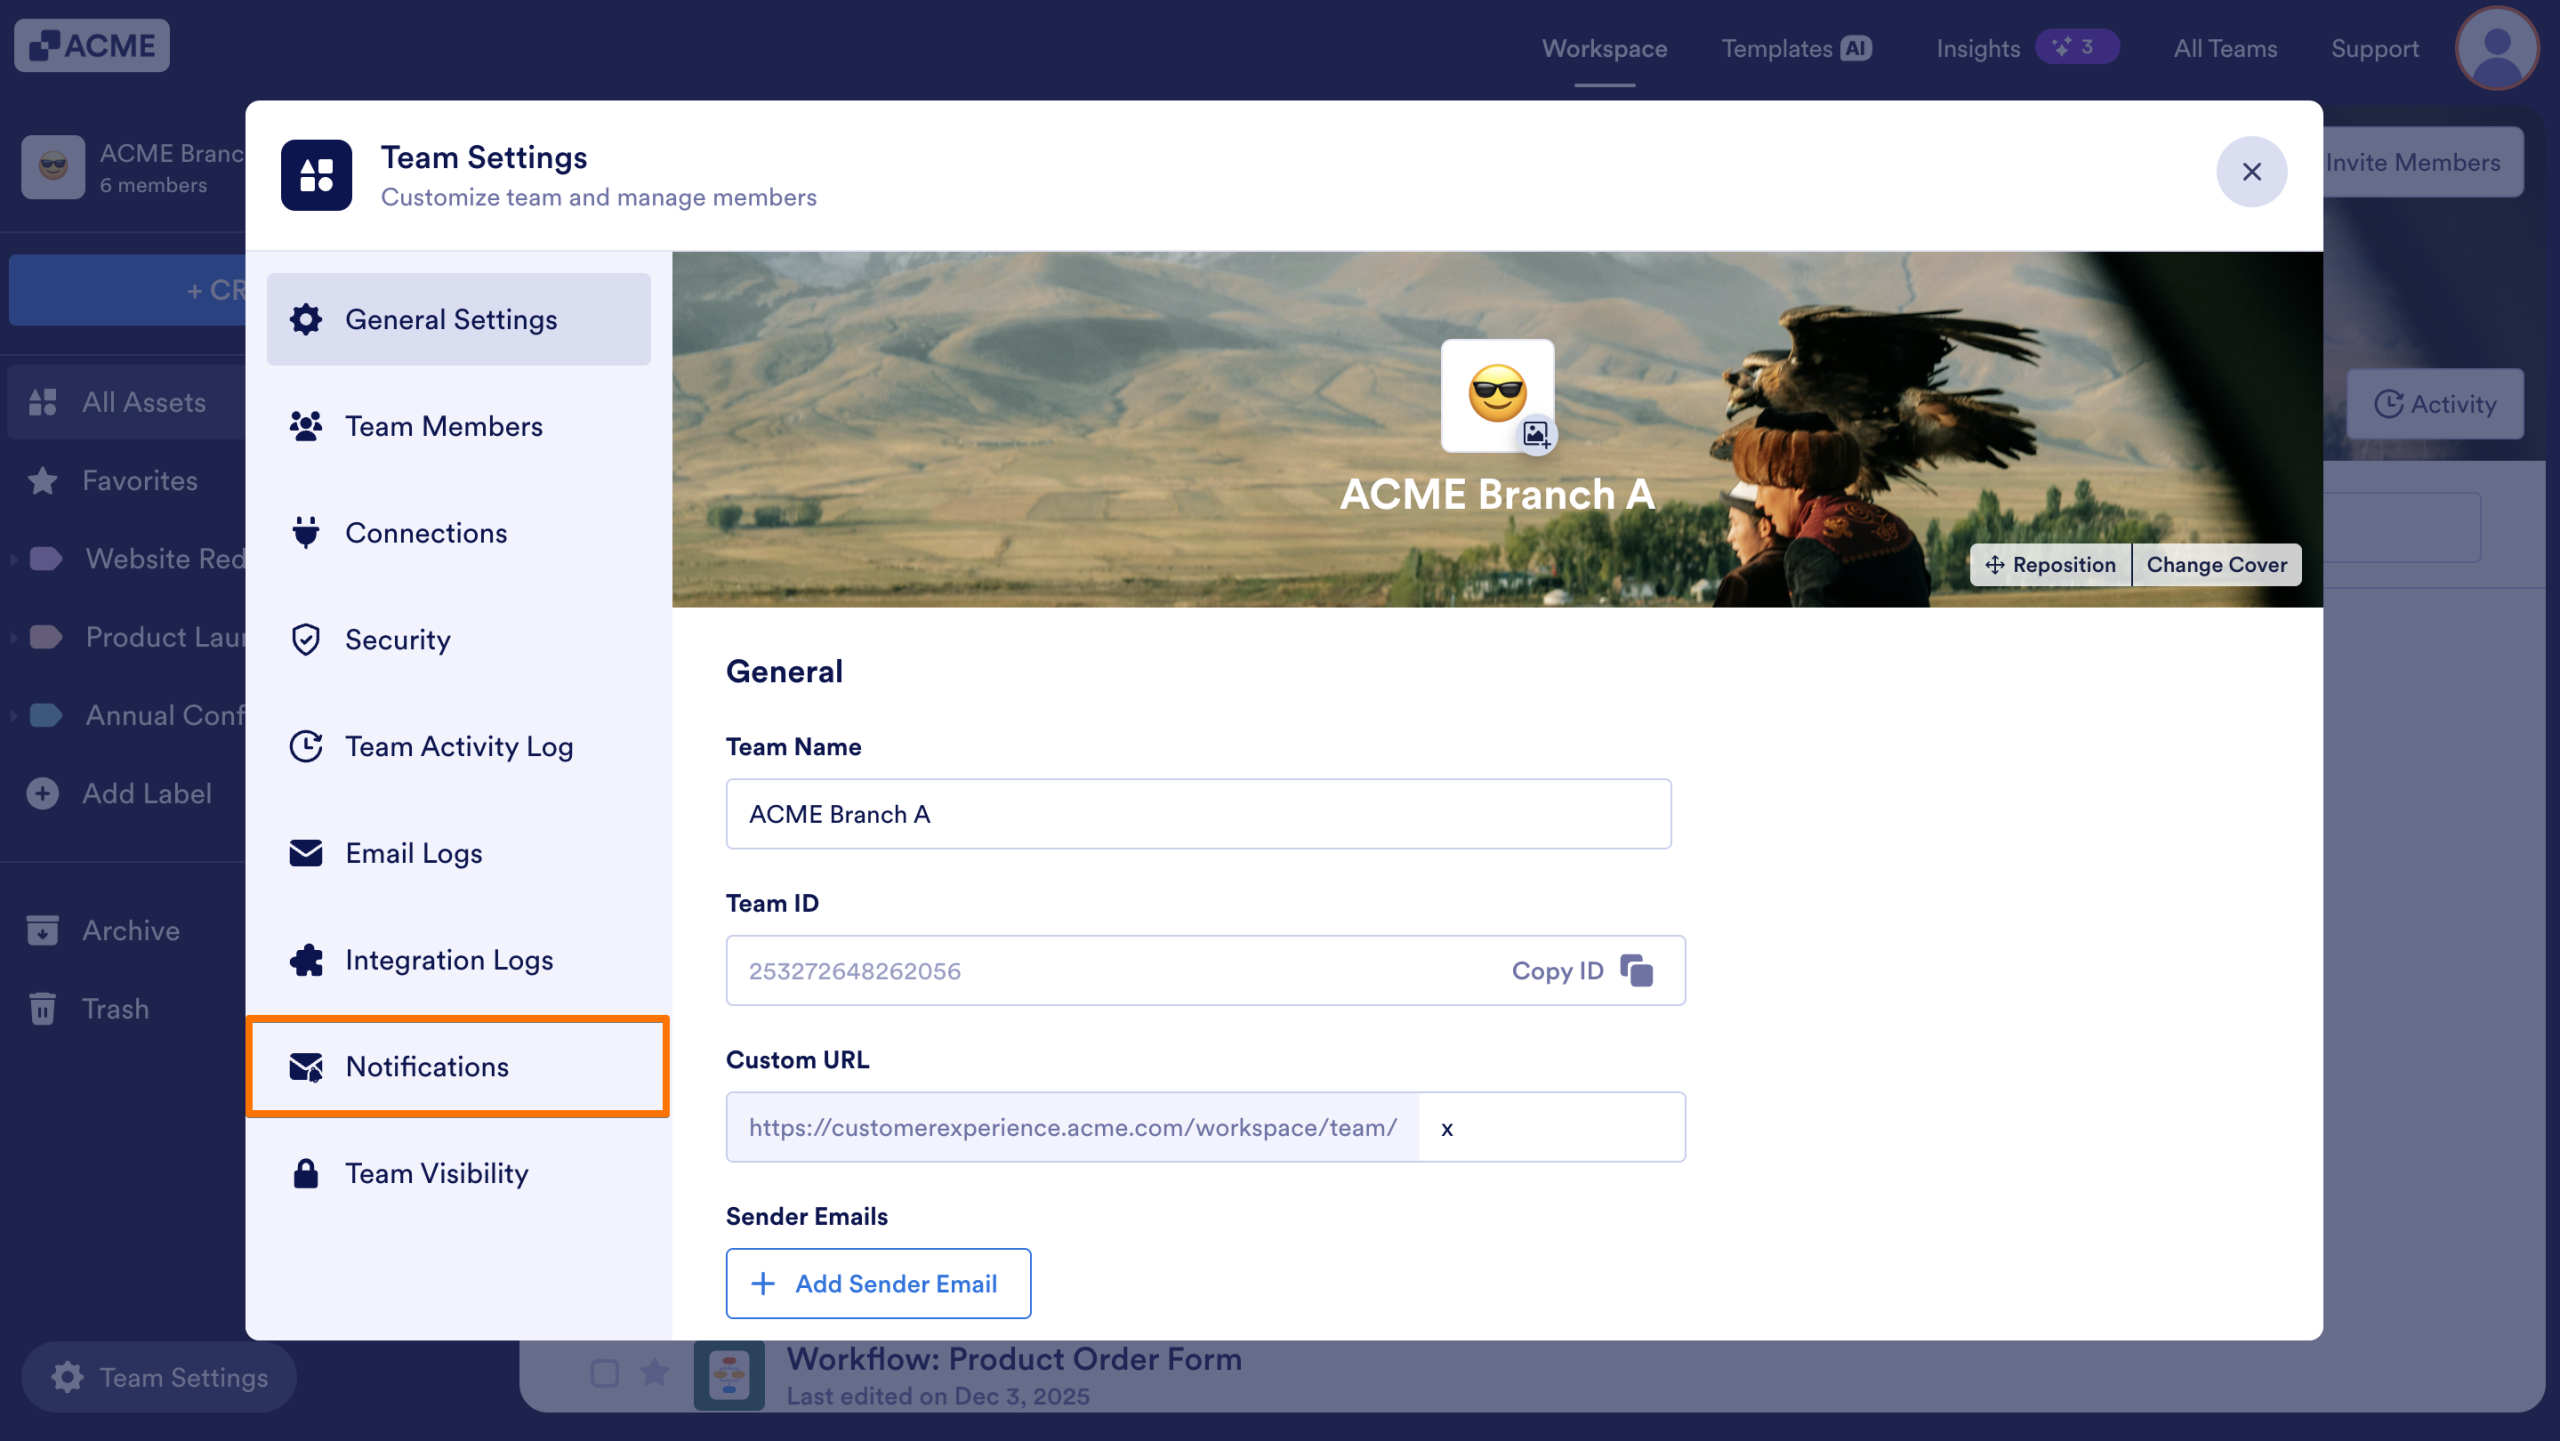
Task: Open the user profile avatar
Action: click(x=2497, y=48)
